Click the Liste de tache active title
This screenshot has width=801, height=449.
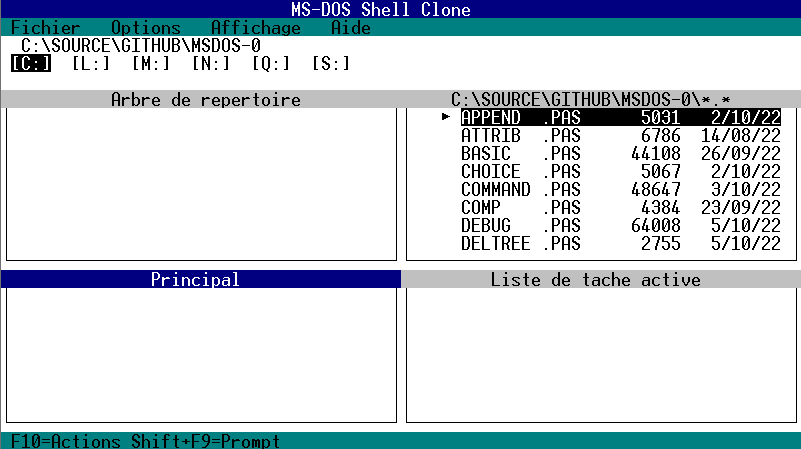point(595,280)
